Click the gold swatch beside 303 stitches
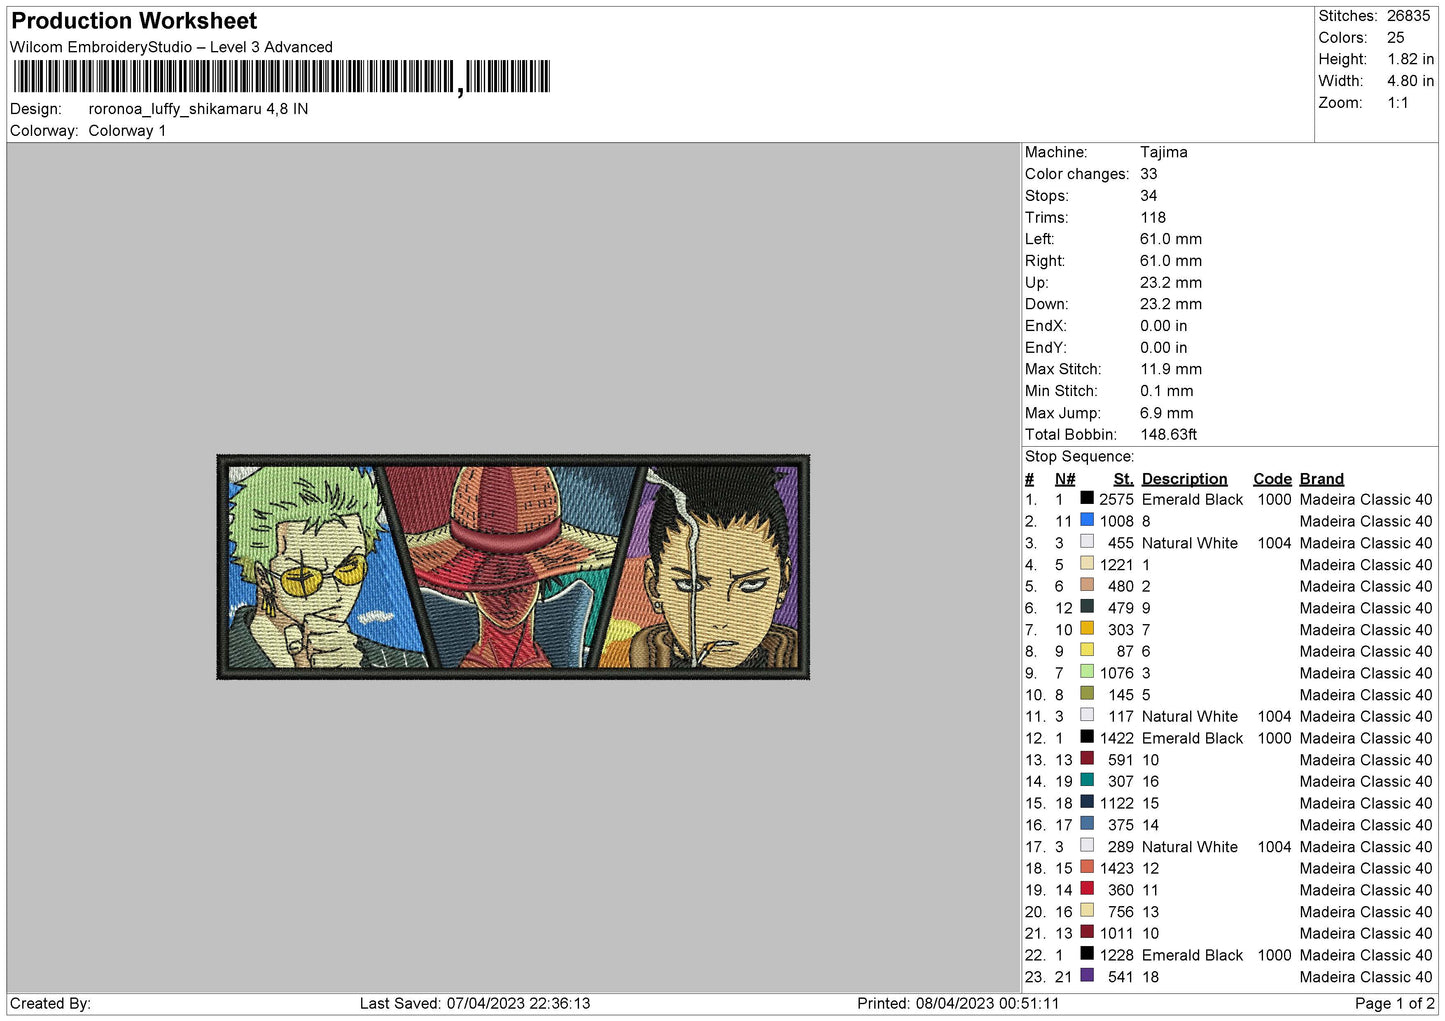This screenshot has height=1021, width=1445. coord(1087,628)
